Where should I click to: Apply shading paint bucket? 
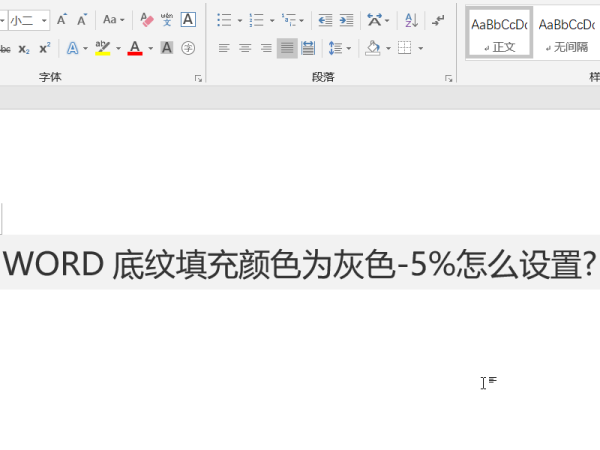pyautogui.click(x=373, y=48)
